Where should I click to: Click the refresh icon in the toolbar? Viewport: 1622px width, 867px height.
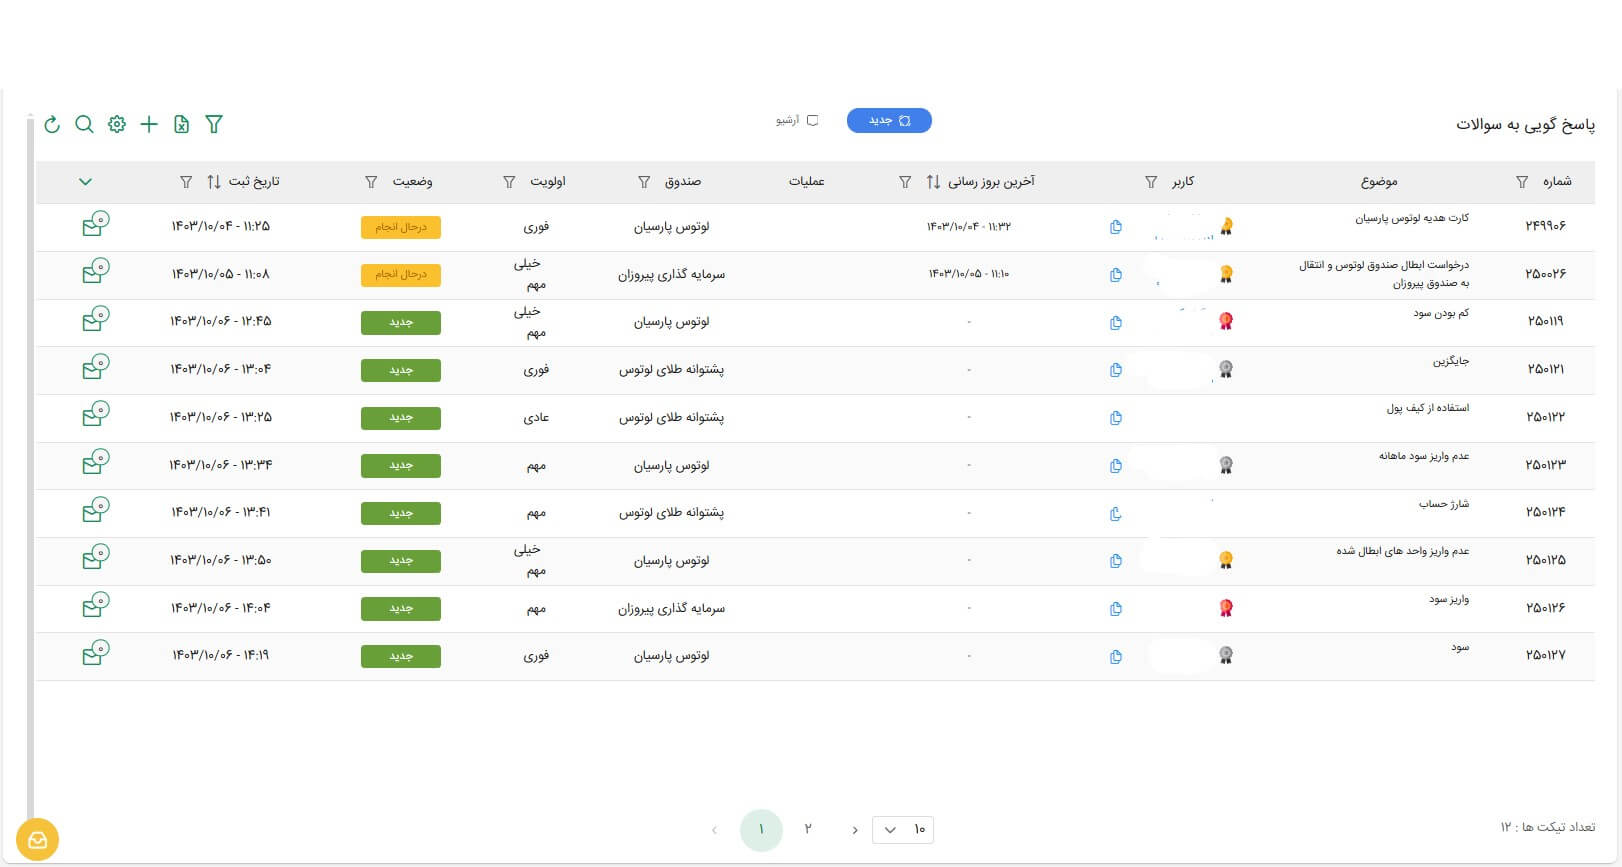coord(52,124)
